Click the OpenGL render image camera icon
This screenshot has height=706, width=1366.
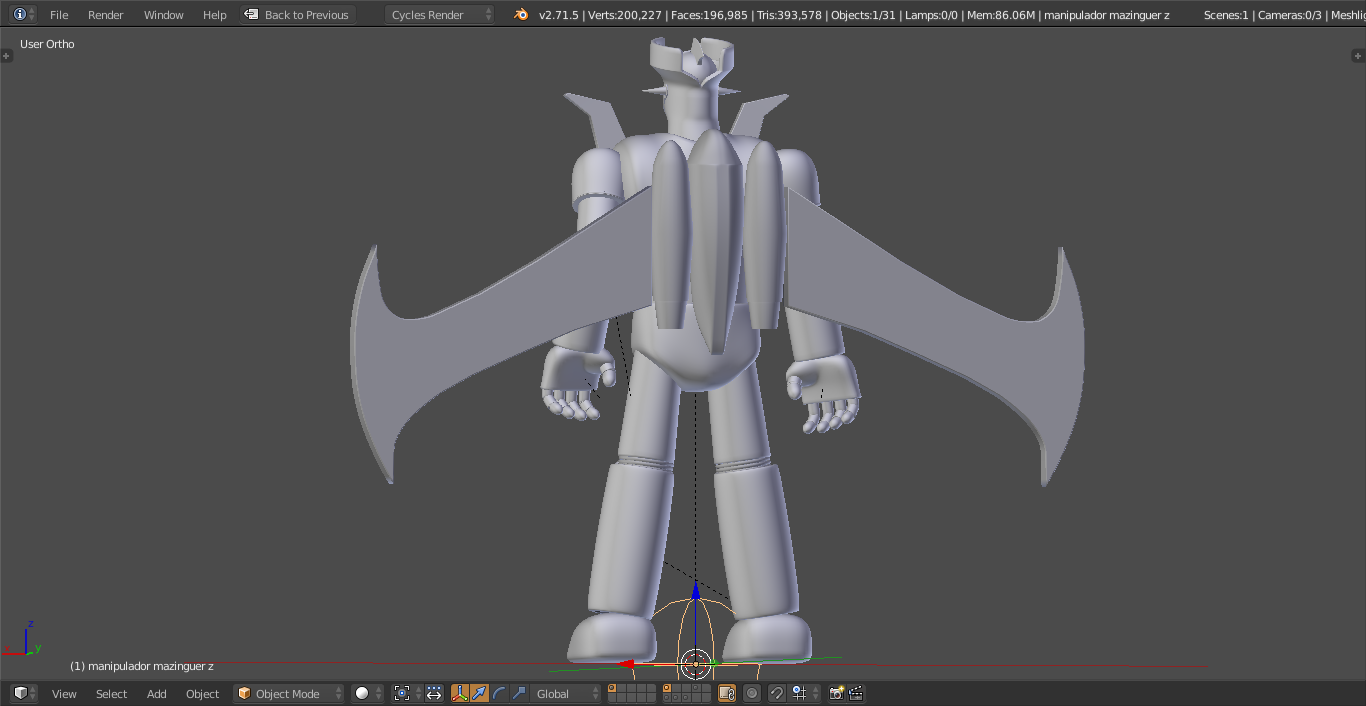[836, 693]
